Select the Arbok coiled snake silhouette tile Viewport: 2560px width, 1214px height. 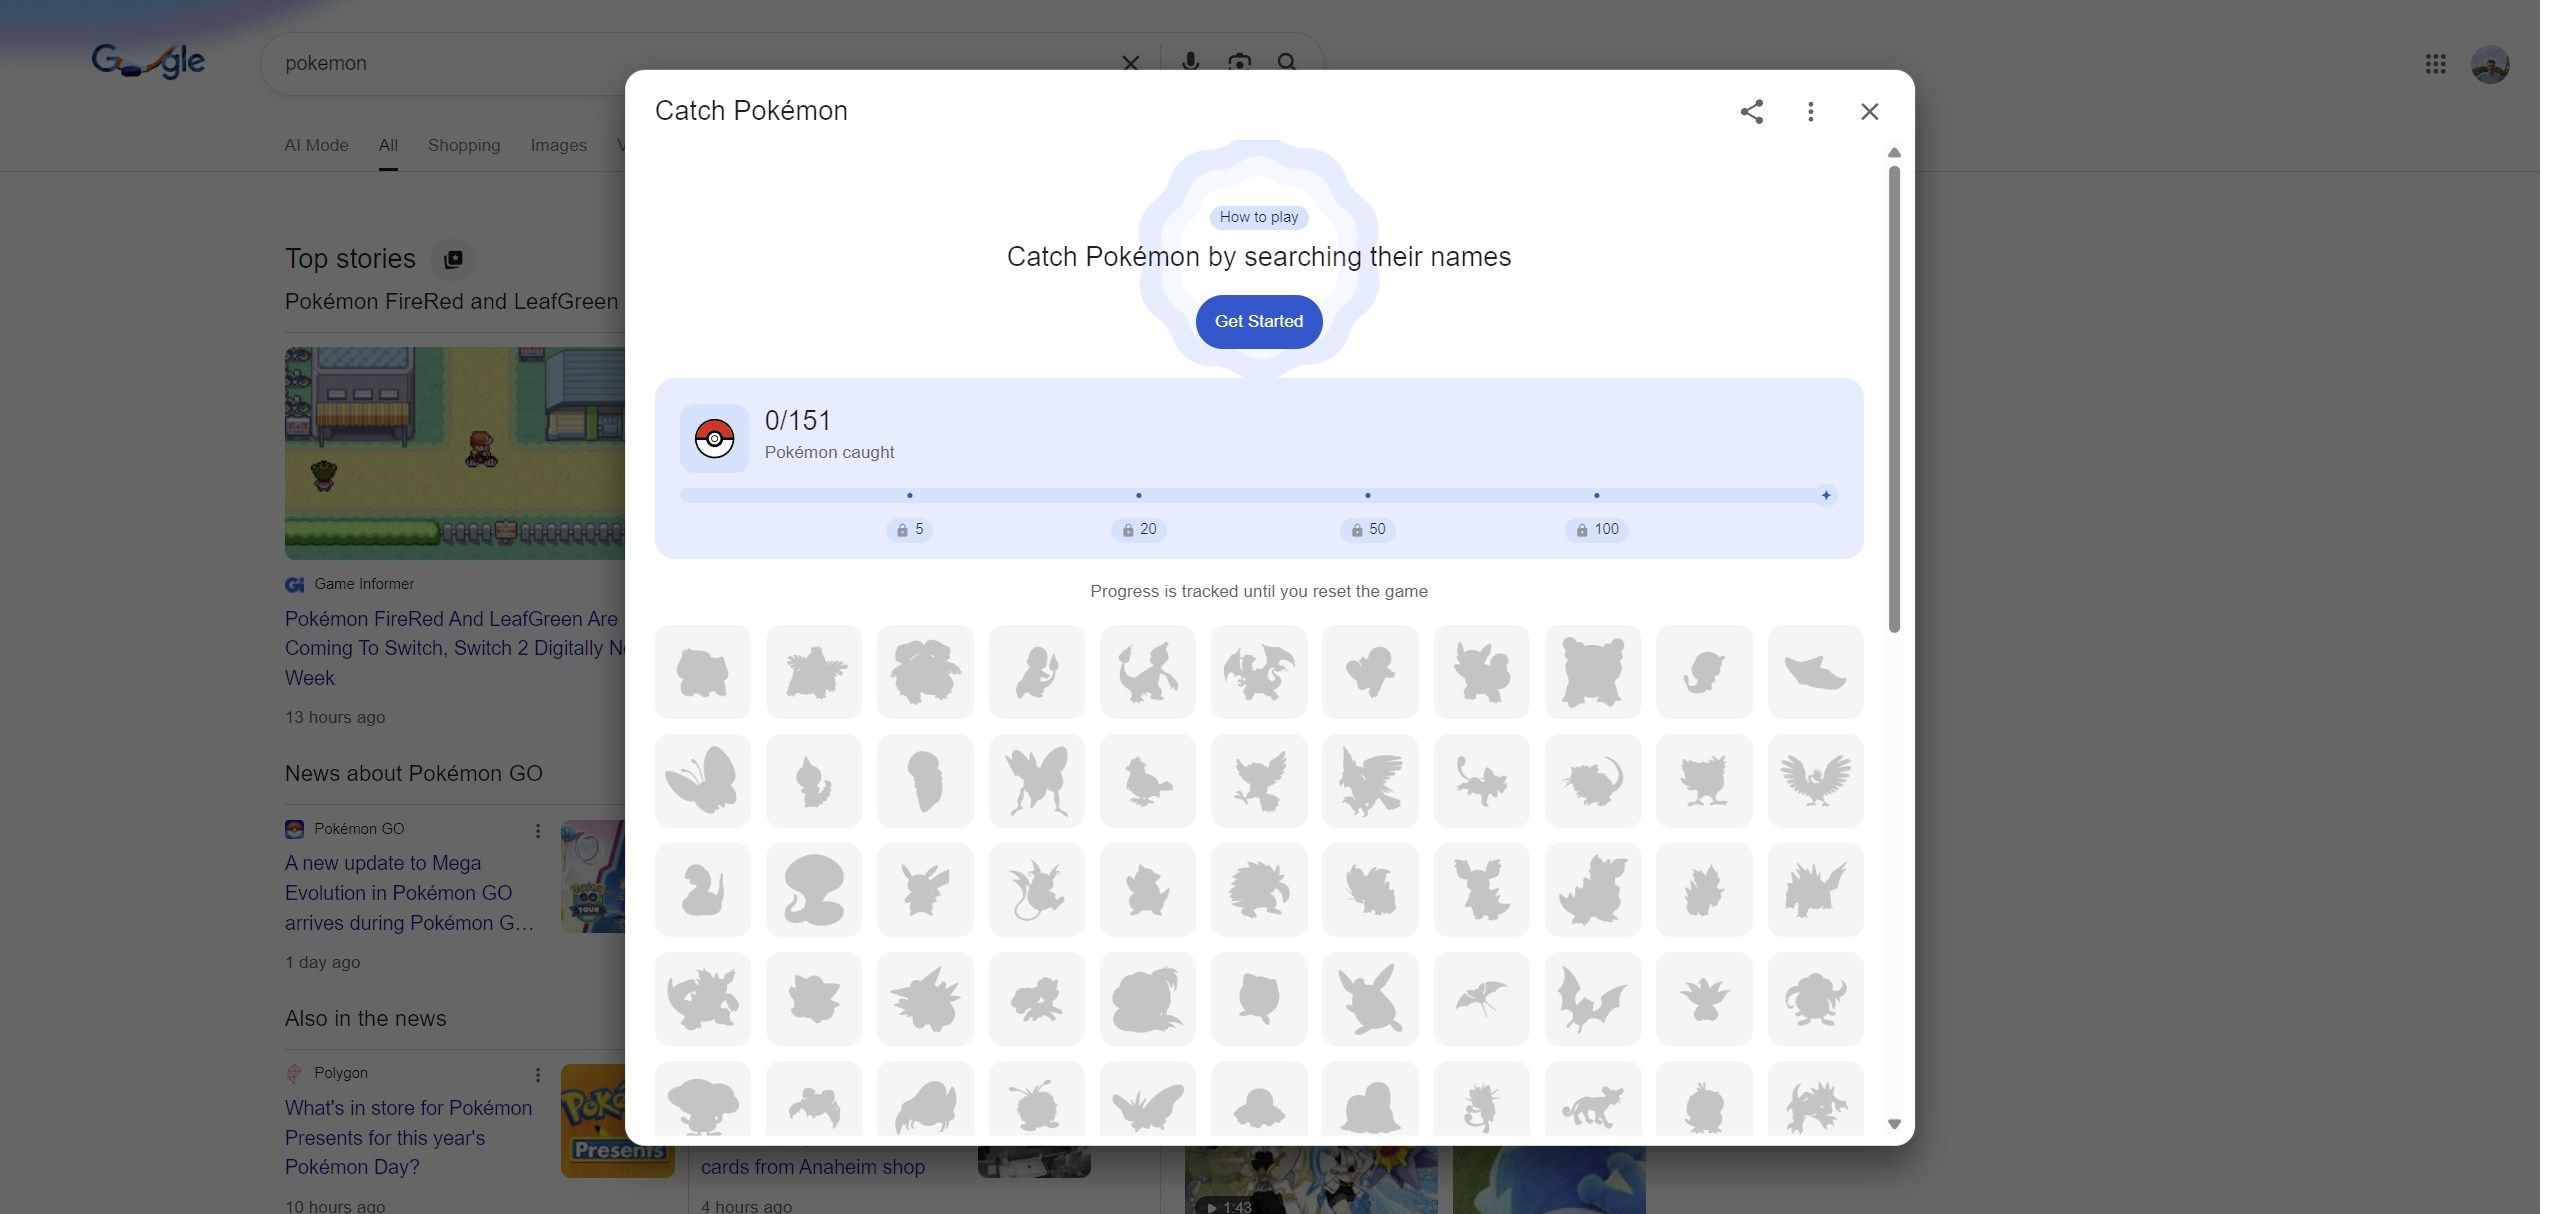[814, 890]
